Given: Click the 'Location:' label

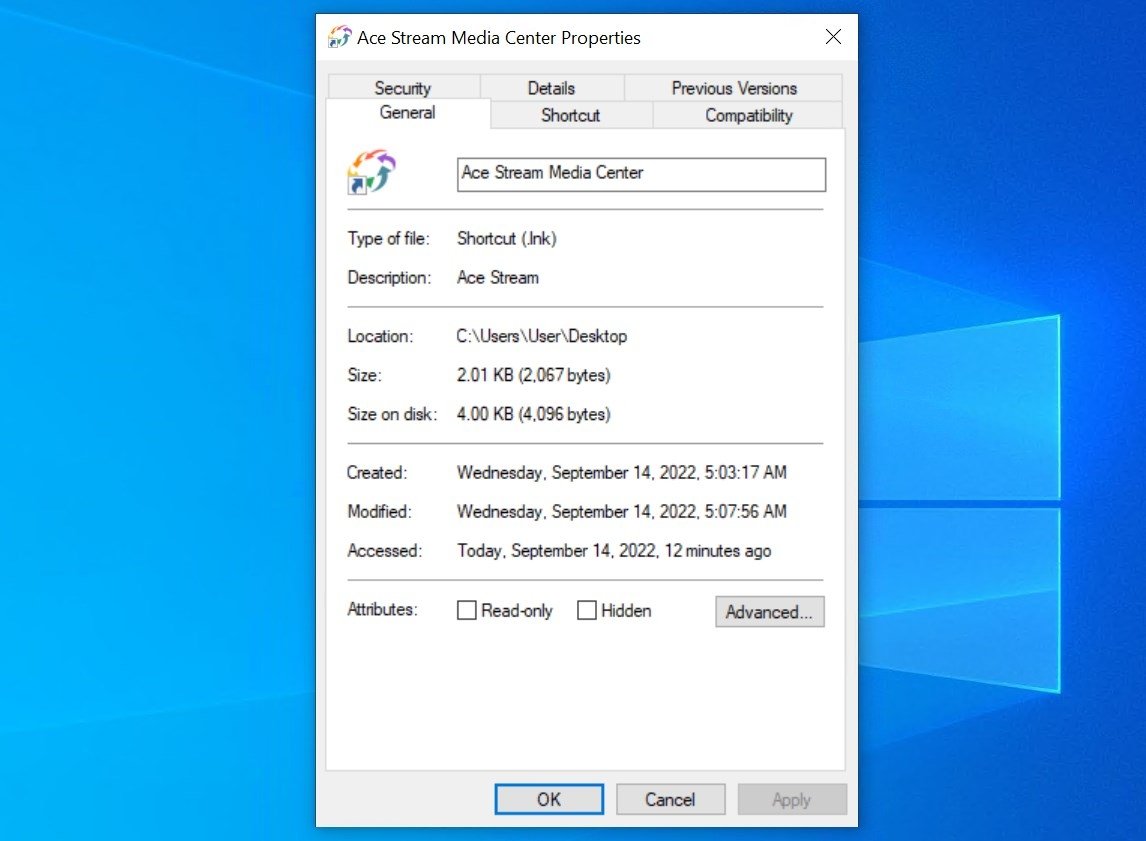Looking at the screenshot, I should pyautogui.click(x=380, y=336).
